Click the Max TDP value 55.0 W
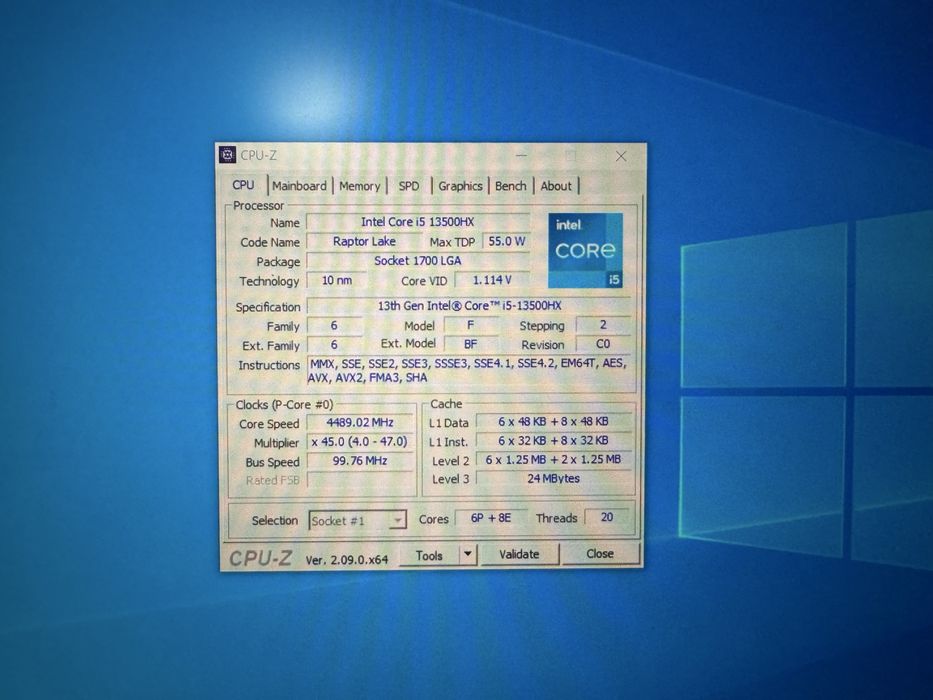The width and height of the screenshot is (933, 700). coord(506,241)
